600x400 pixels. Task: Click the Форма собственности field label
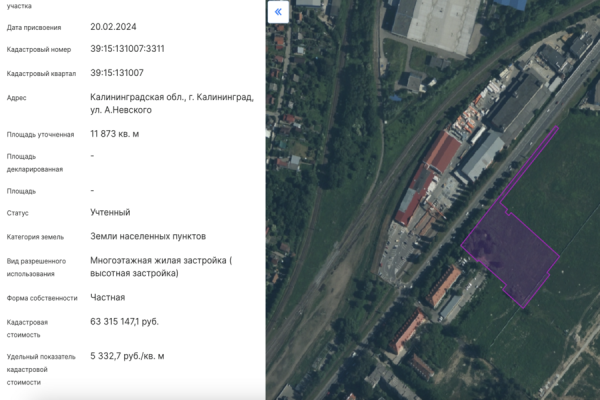coord(41,298)
